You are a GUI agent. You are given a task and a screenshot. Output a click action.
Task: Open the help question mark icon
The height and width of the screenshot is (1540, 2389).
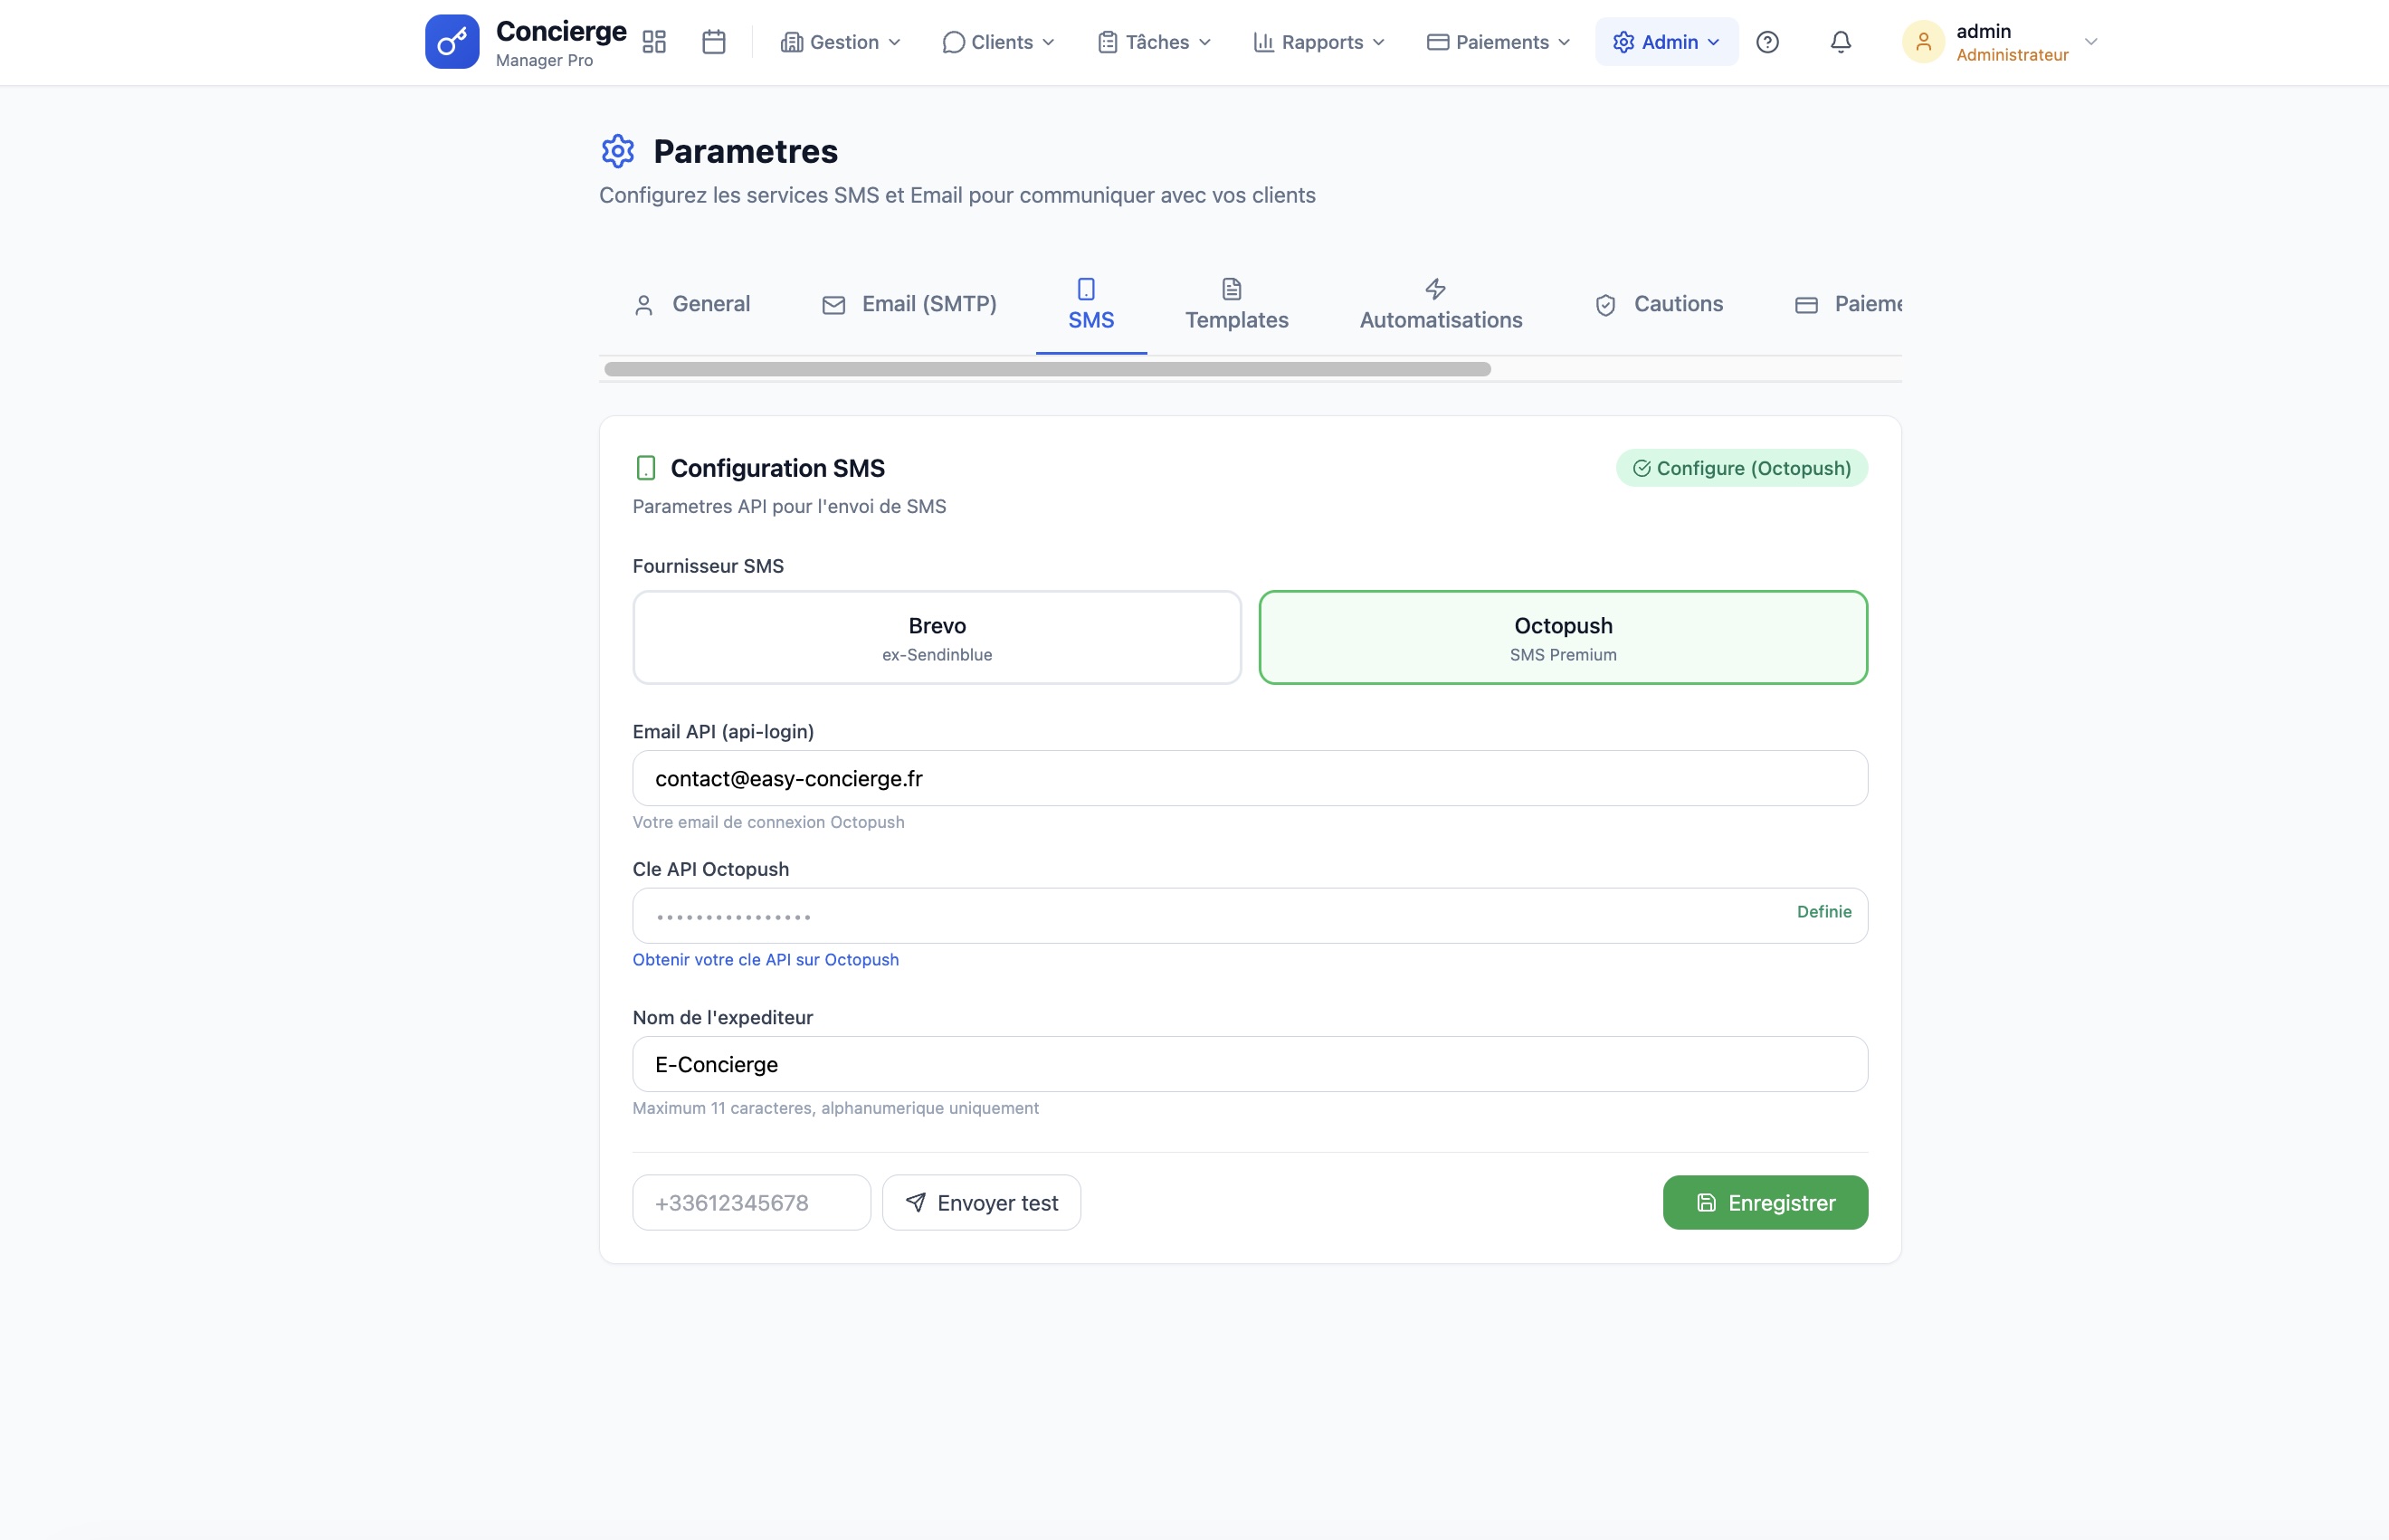pos(1768,41)
